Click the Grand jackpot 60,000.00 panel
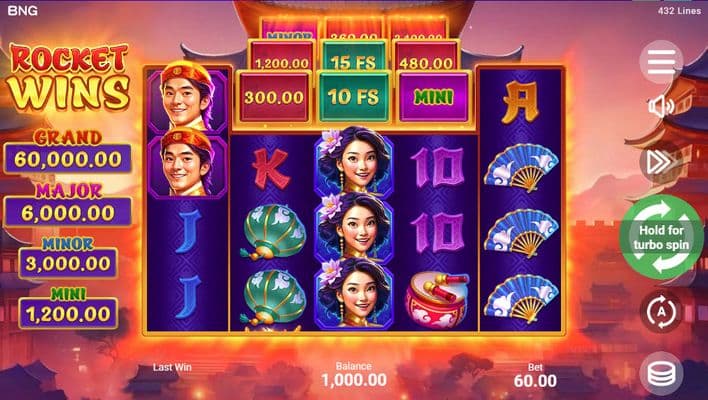 68,159
